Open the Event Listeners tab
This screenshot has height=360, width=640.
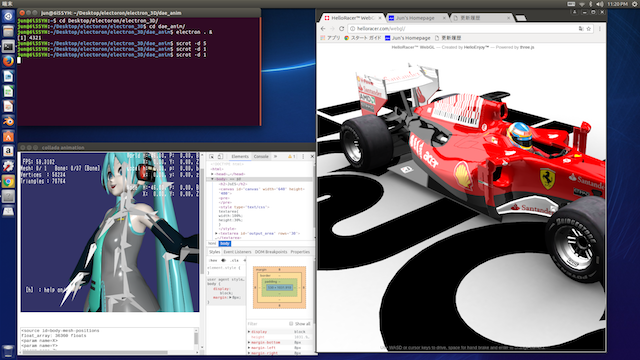(x=237, y=252)
